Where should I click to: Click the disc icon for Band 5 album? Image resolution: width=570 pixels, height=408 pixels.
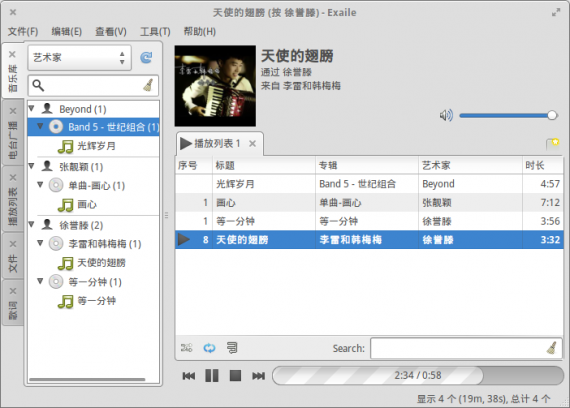pos(56,127)
